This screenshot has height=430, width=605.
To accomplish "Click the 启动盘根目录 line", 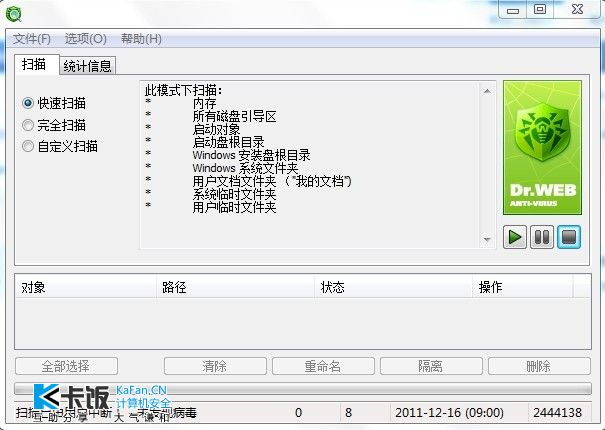I will pyautogui.click(x=228, y=142).
